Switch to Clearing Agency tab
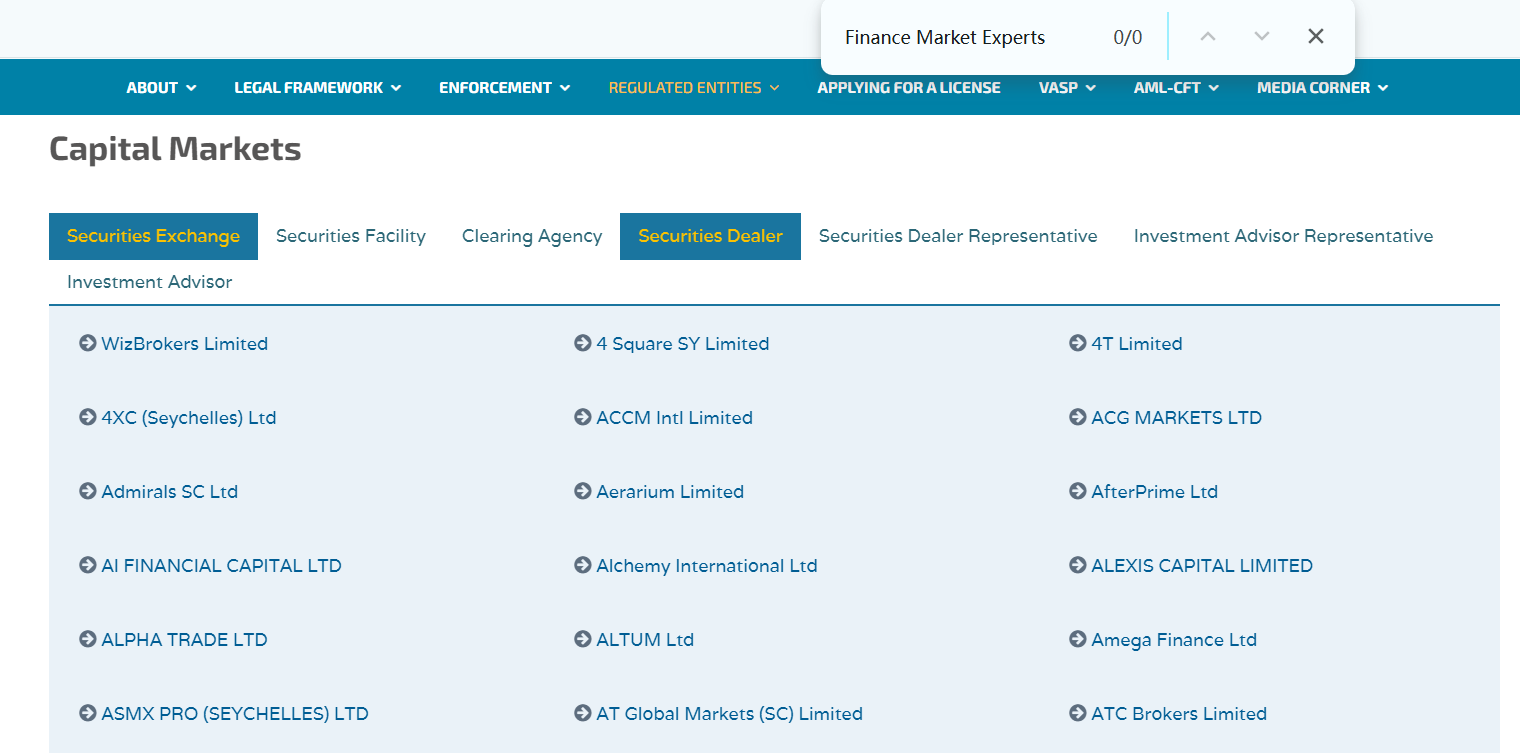 coord(532,236)
